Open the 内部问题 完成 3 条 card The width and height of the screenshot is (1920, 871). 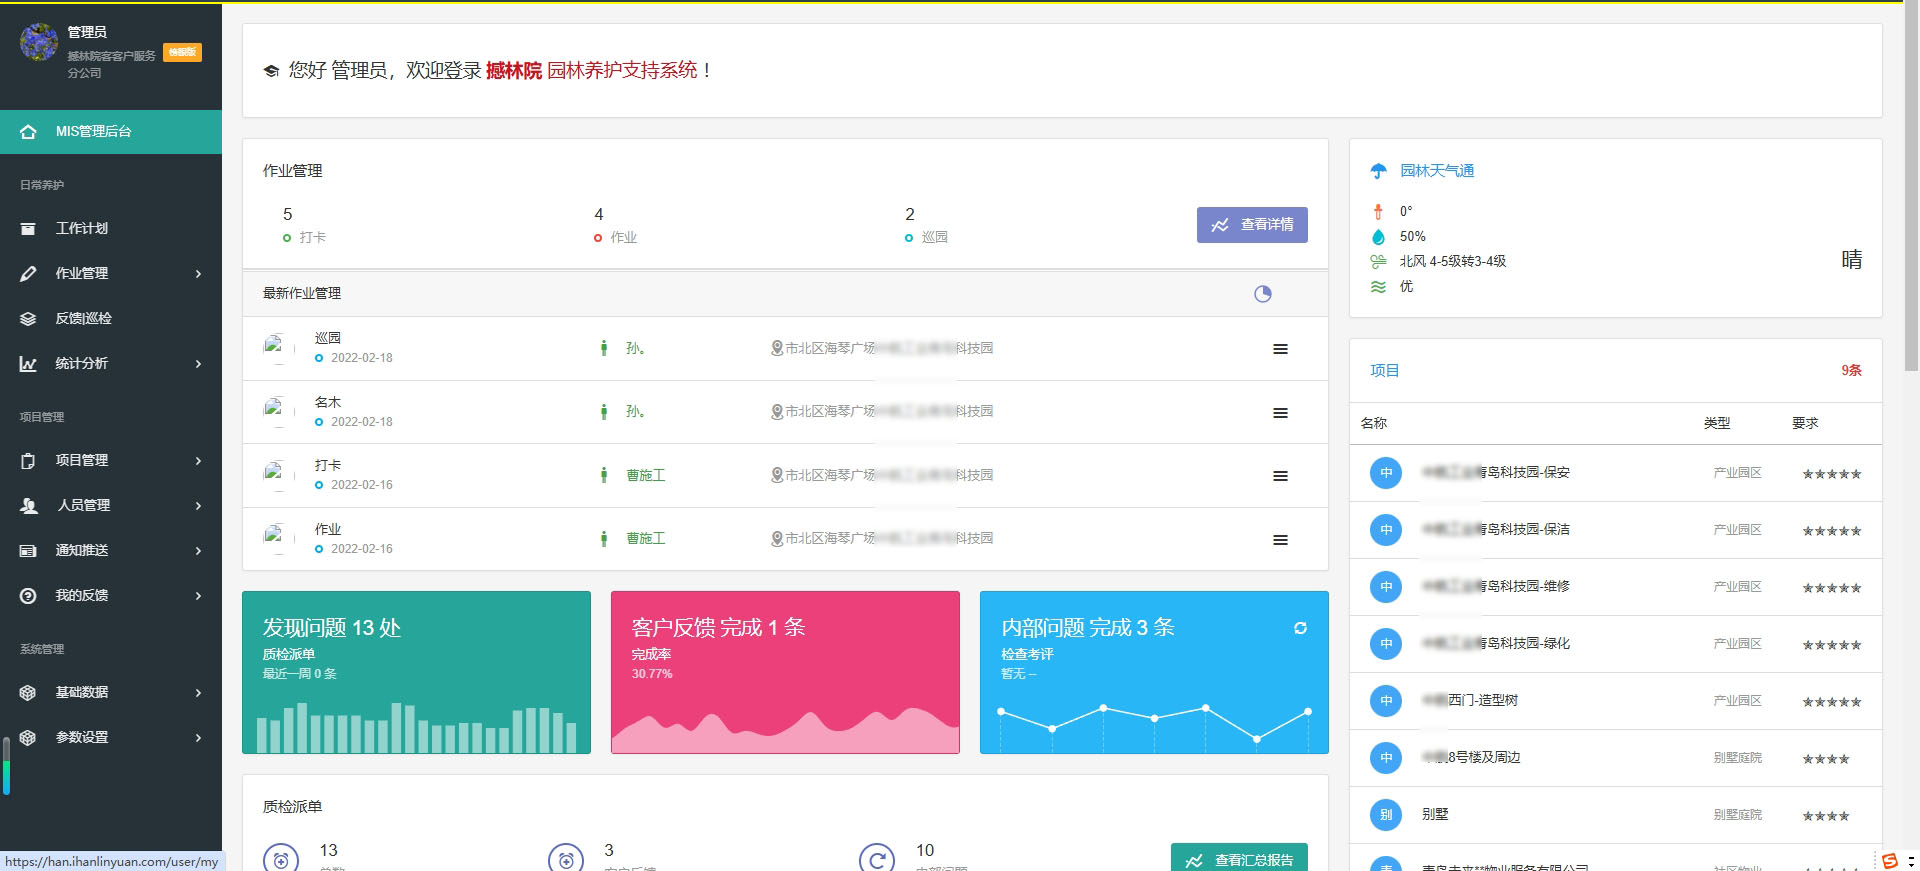(x=1154, y=672)
